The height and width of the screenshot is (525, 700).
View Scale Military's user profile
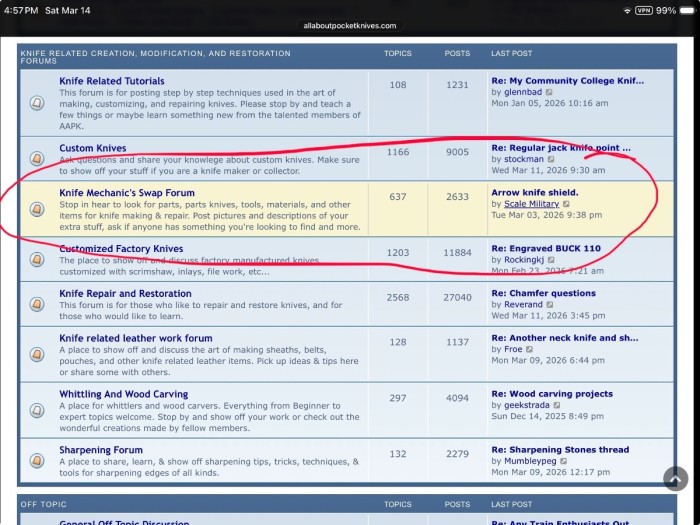[531, 204]
